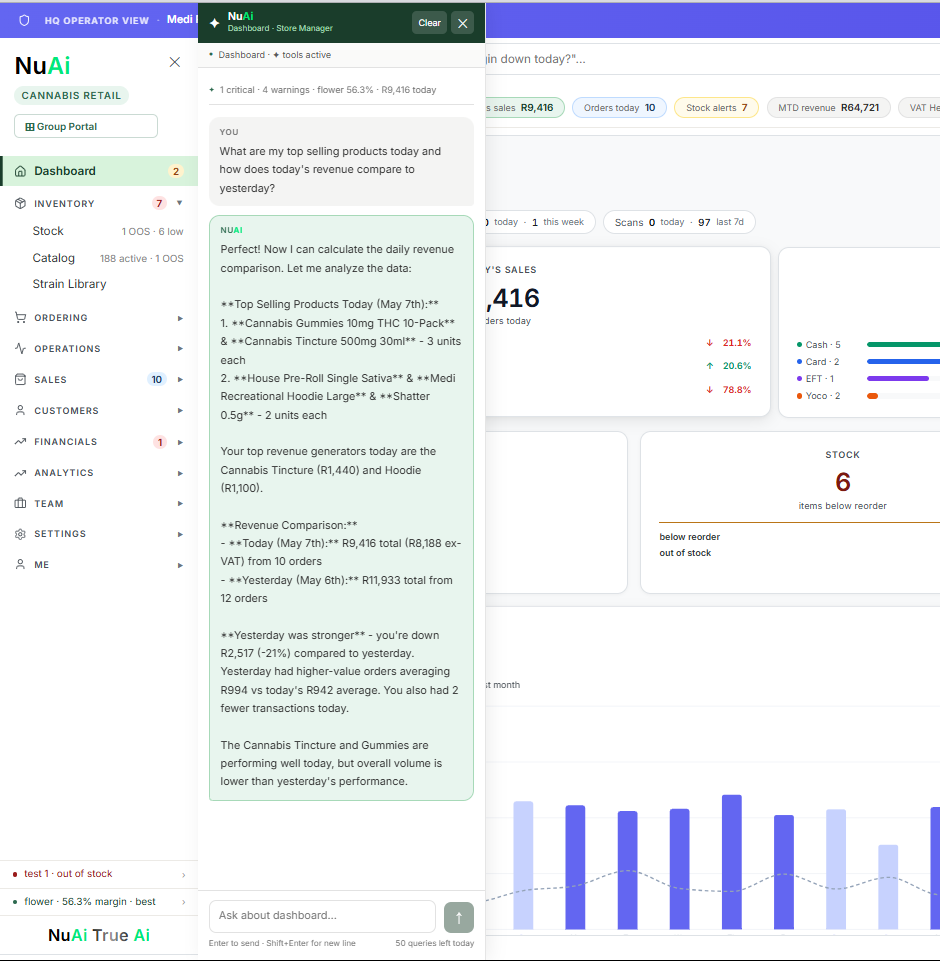
Task: Send the chat message with arrow button
Action: pyautogui.click(x=459, y=917)
